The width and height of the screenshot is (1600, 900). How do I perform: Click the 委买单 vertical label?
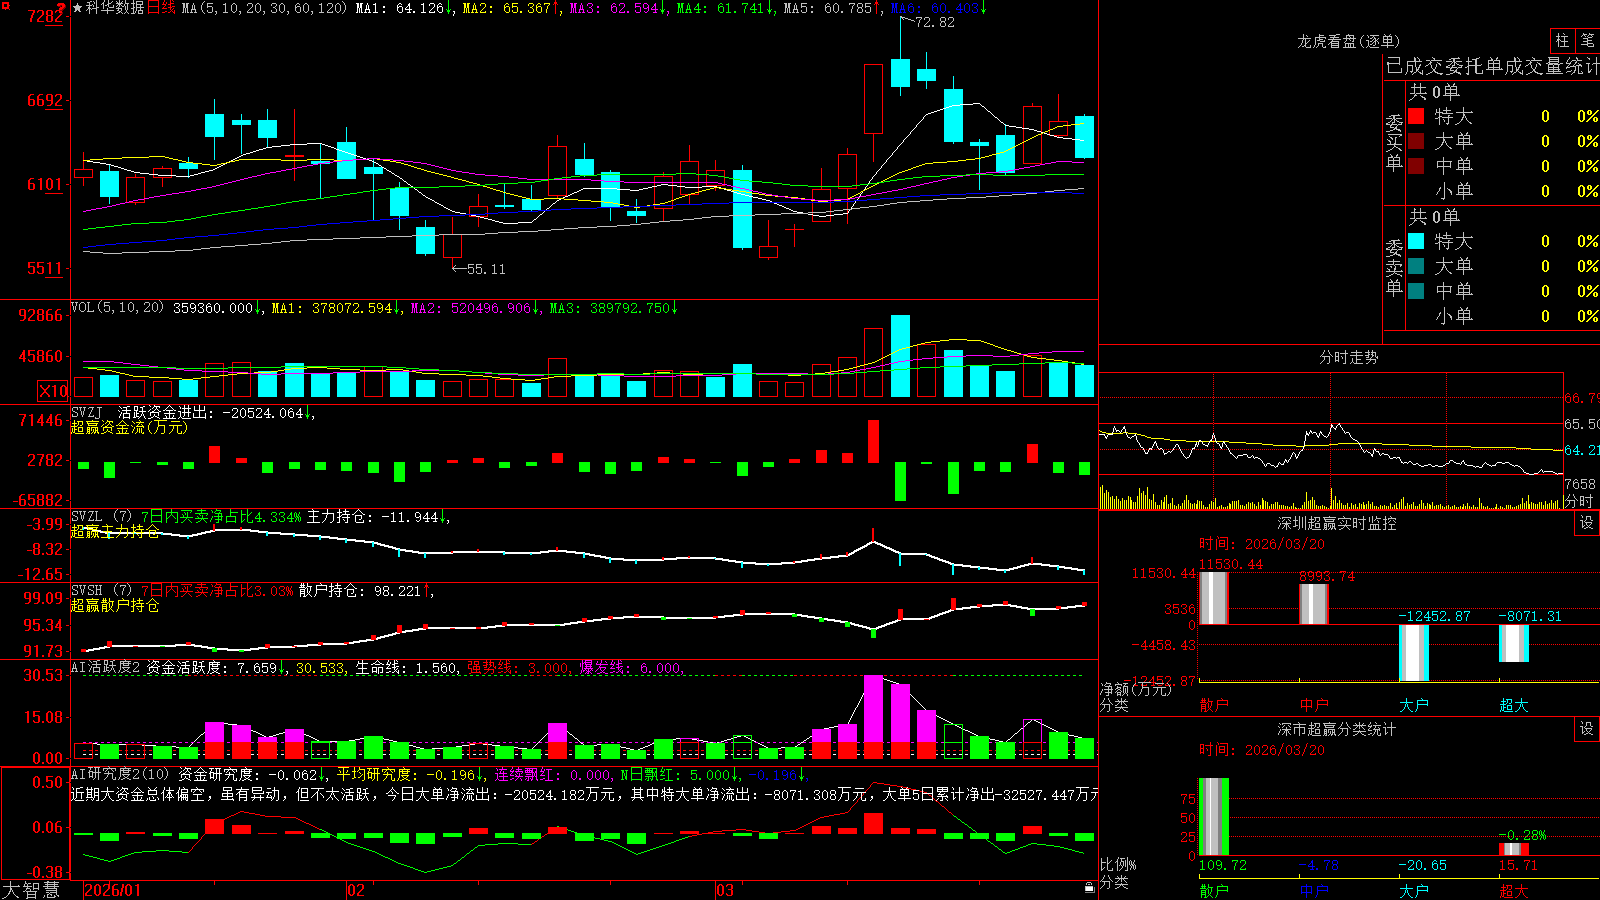1394,142
